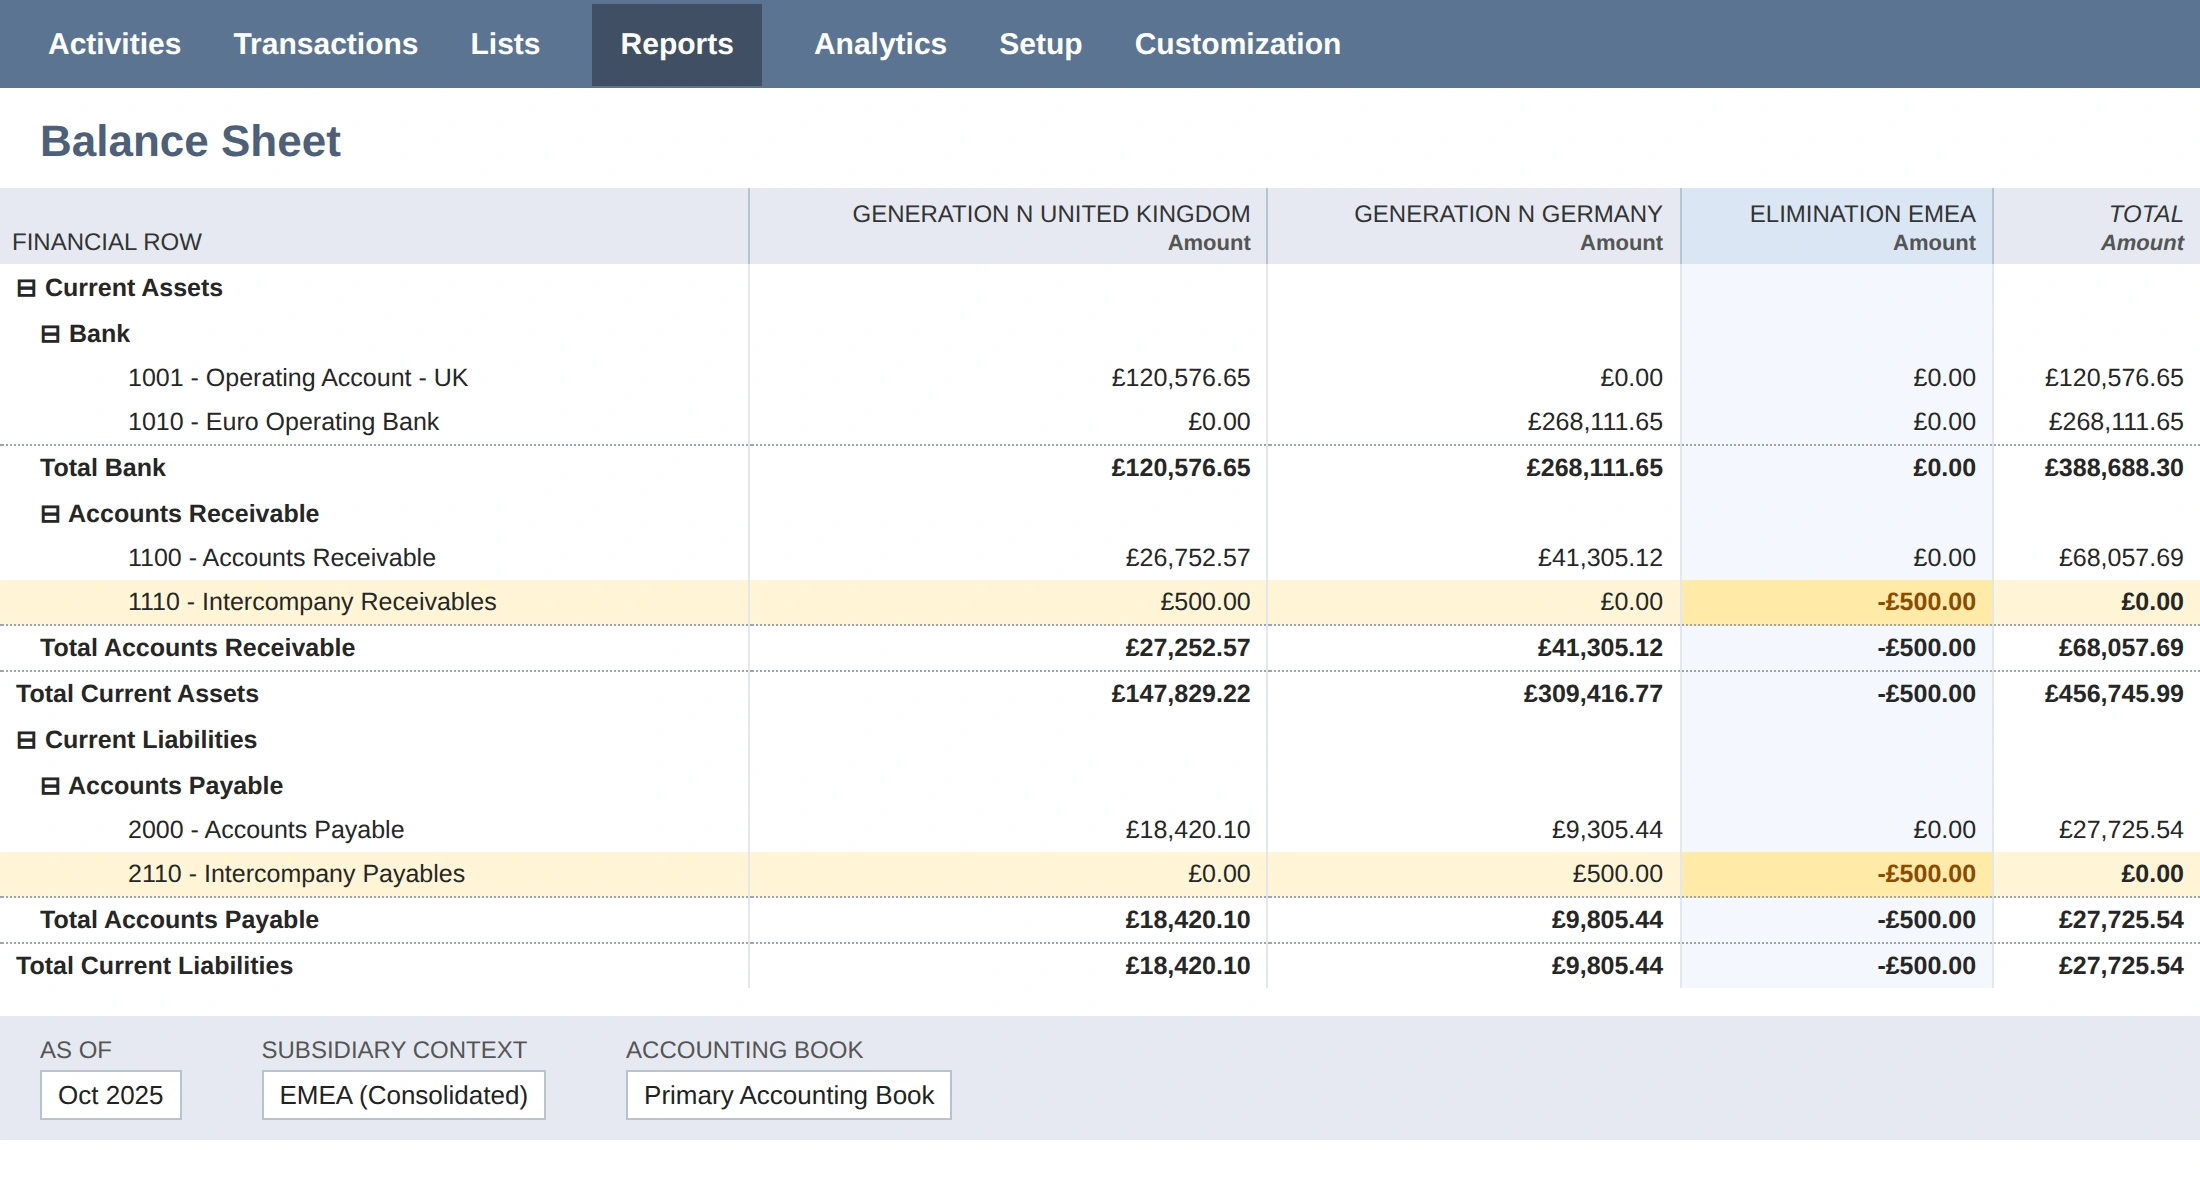Click 2000 - Accounts Payable row label
2200x1200 pixels.
(x=266, y=830)
